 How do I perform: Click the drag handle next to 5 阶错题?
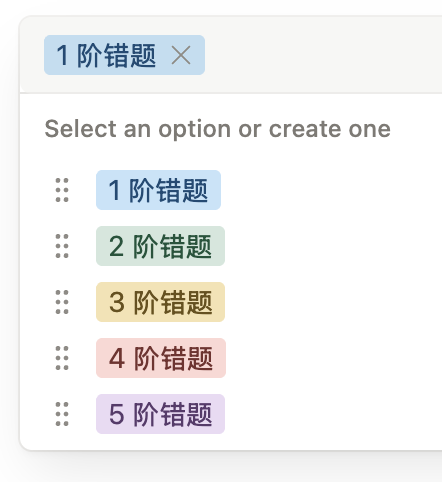62,414
